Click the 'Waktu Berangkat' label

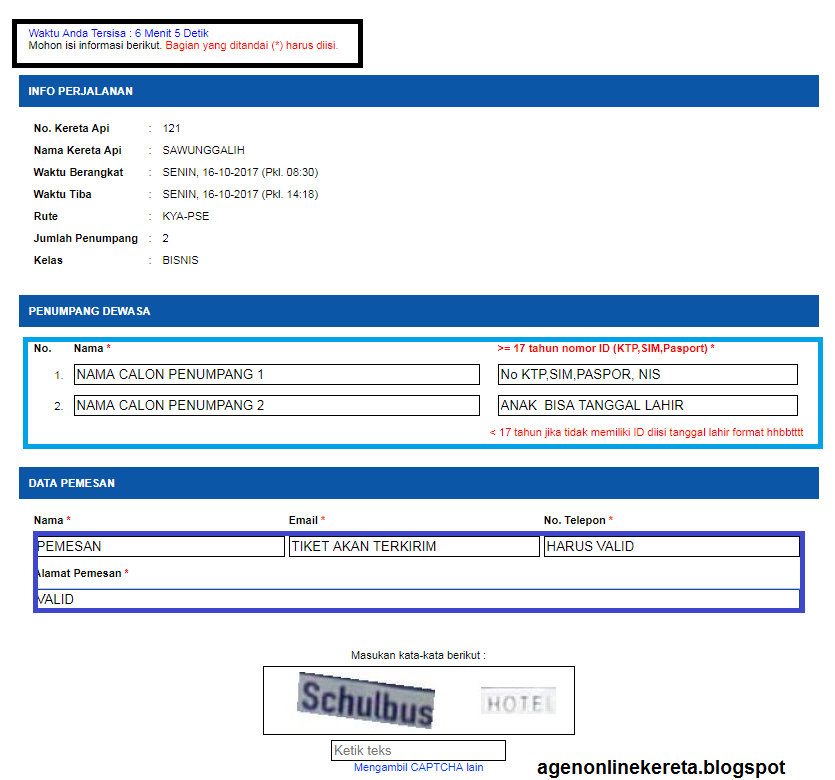coord(78,173)
